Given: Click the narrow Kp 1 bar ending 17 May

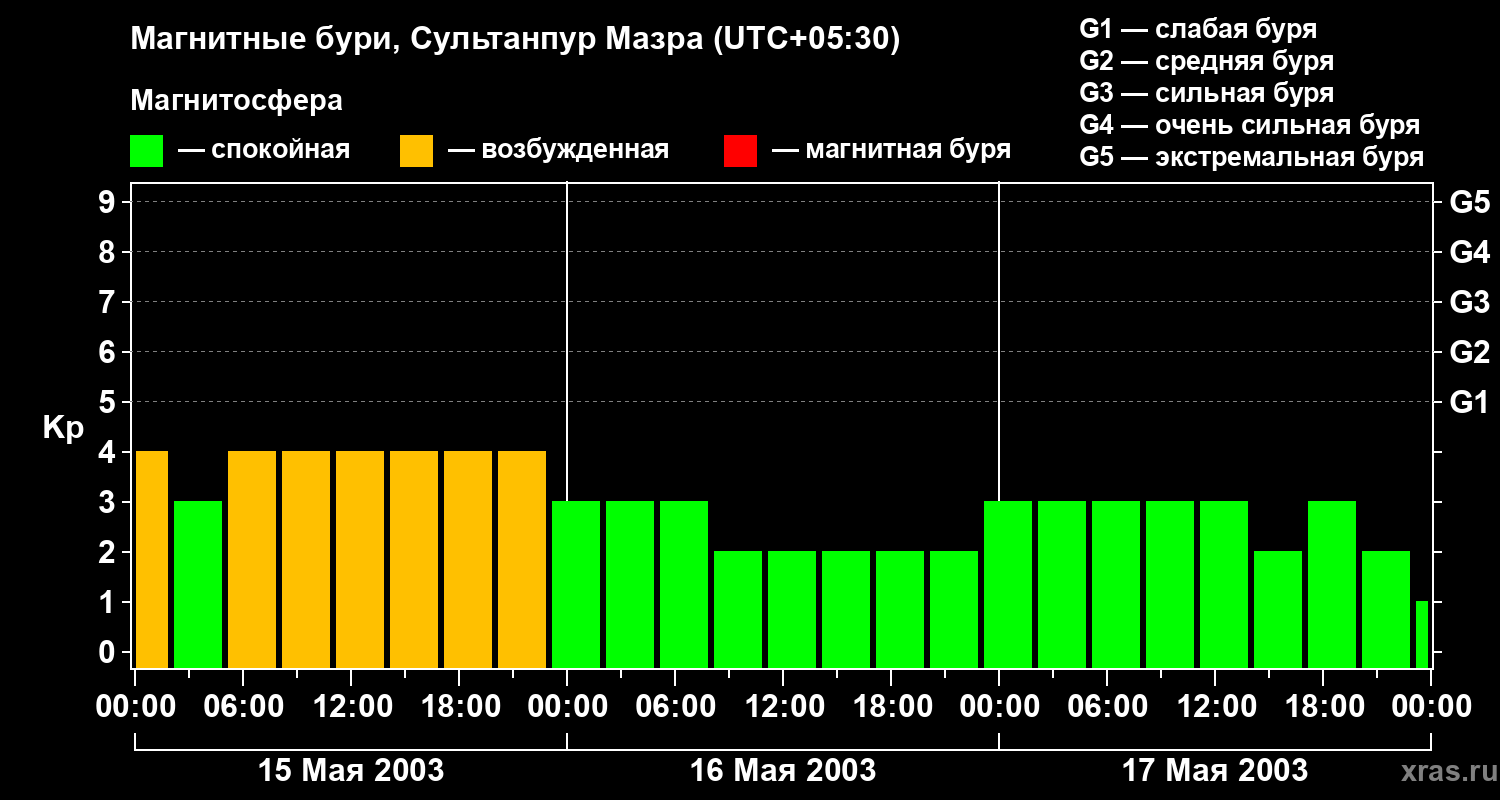Looking at the screenshot, I should coord(1421,634).
